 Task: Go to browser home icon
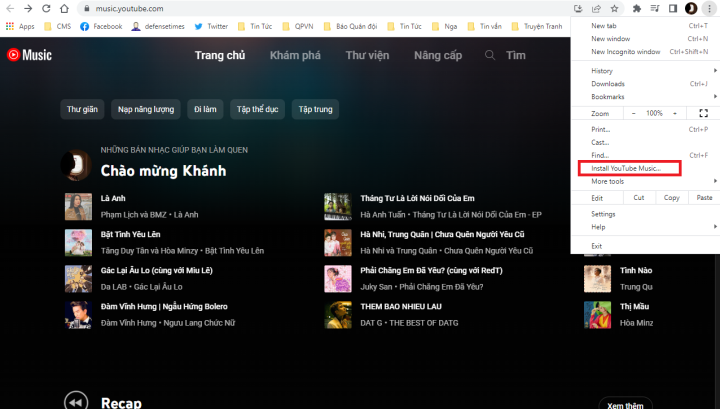point(64,8)
